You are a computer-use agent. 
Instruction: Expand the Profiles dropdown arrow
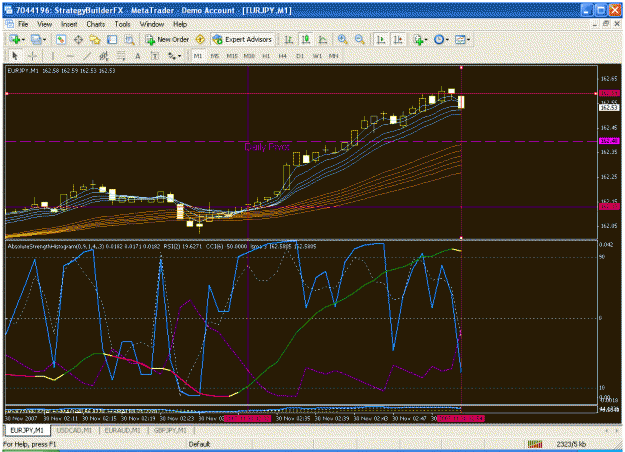tap(44, 40)
